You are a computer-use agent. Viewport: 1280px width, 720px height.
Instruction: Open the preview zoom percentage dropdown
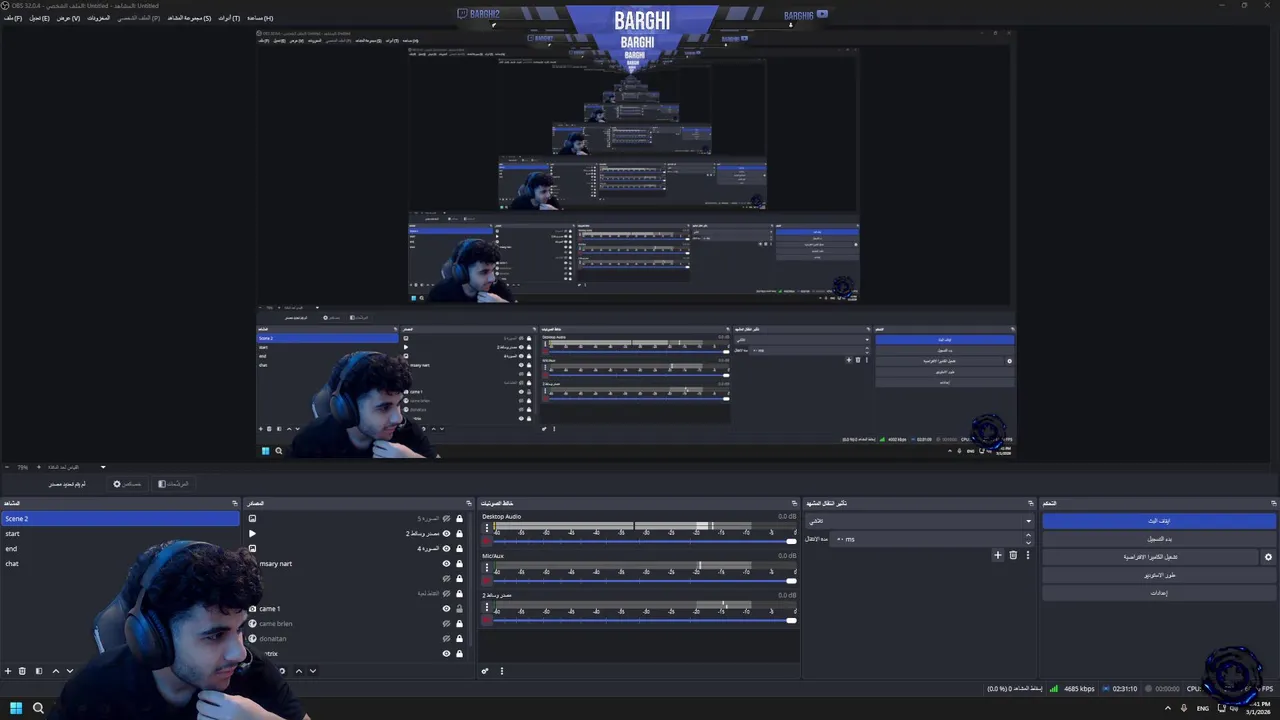coord(22,467)
